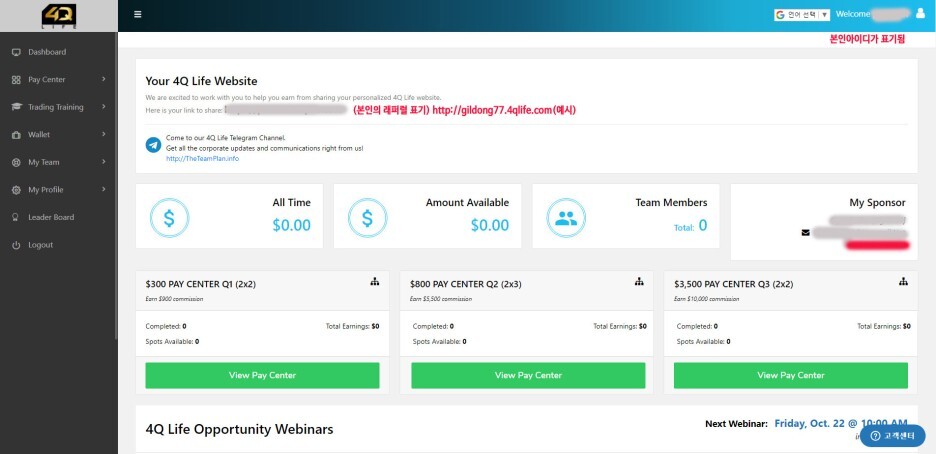Screen dimensions: 936x454
Task: View Pay Center for $300 Q1
Action: tap(263, 375)
